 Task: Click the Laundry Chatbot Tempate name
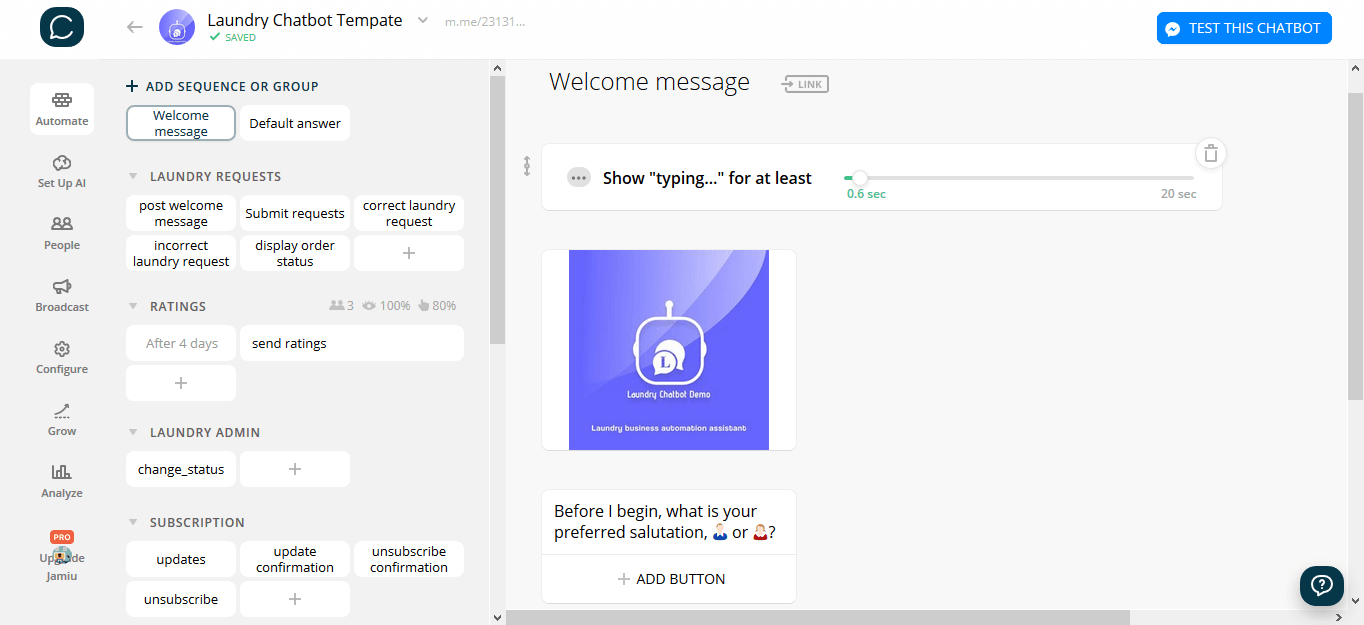305,20
